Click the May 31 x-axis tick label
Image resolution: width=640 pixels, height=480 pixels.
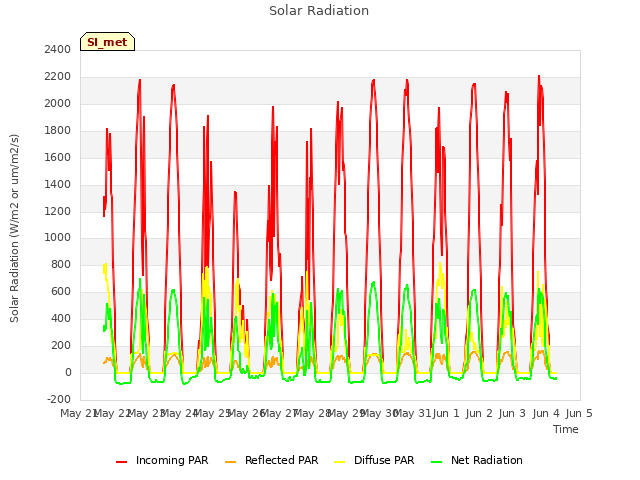[412, 413]
